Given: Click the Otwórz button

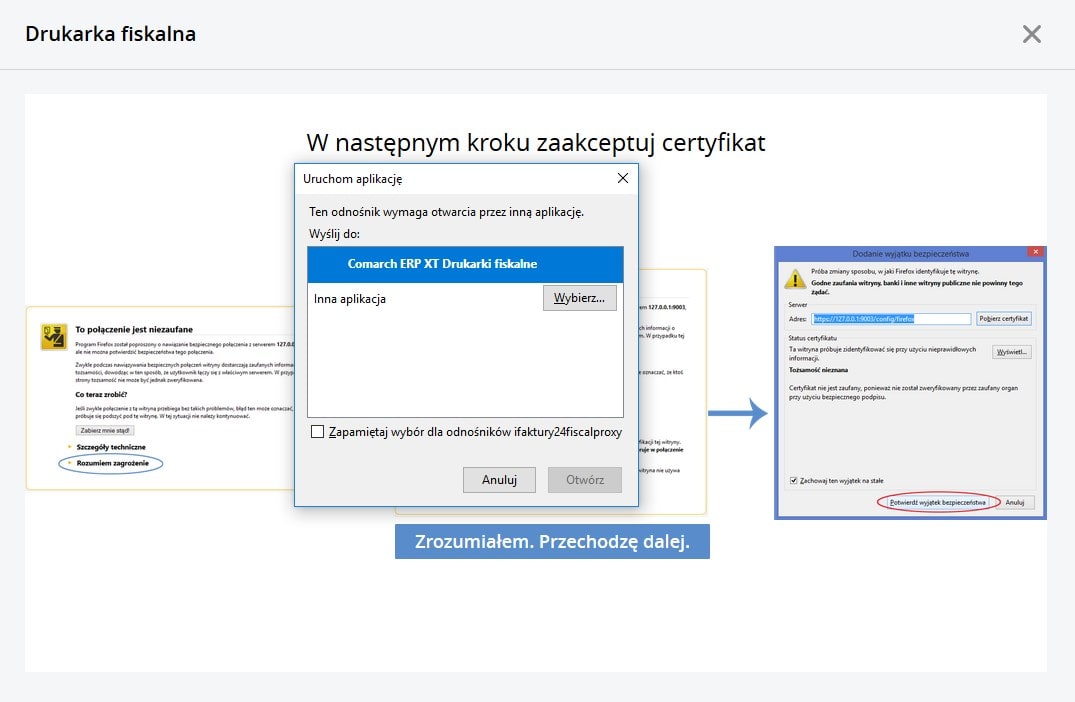Looking at the screenshot, I should (584, 480).
